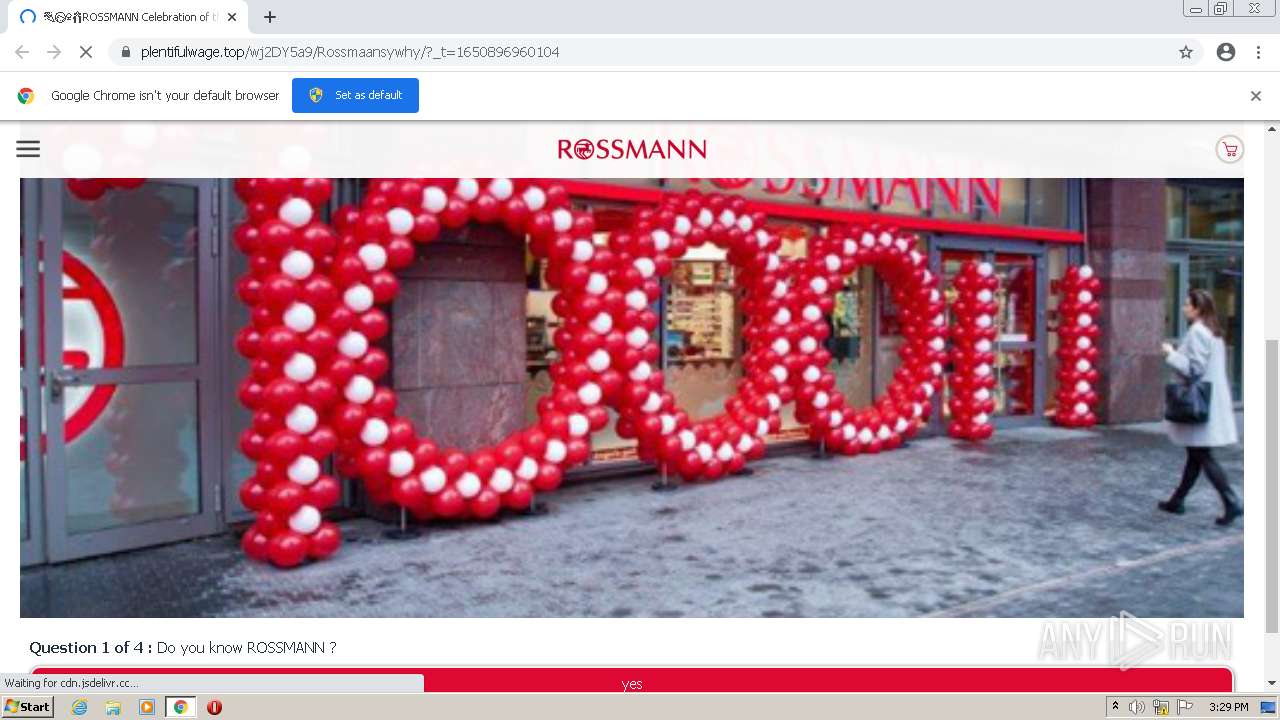Open the Chrome three-dot menu
This screenshot has height=720, width=1280.
coord(1258,52)
